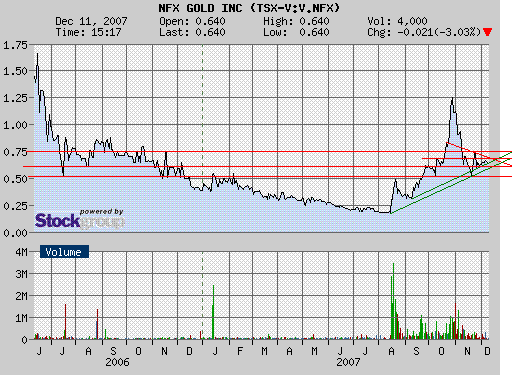The height and width of the screenshot is (384, 512).
Task: Click the red down-arrow change indicator
Action: (487, 32)
